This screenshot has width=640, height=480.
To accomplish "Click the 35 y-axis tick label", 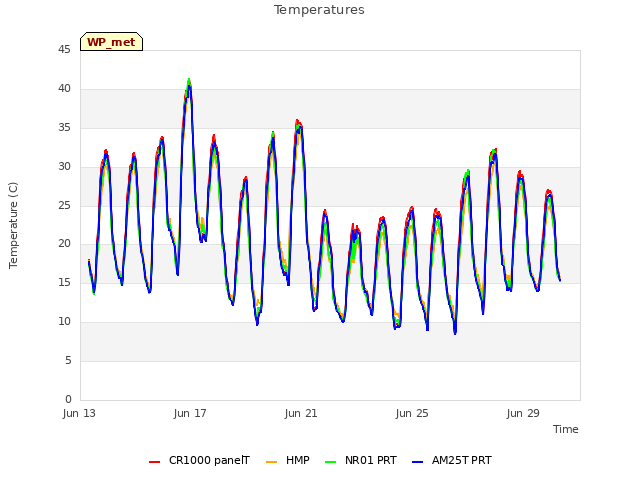I will [64, 128].
